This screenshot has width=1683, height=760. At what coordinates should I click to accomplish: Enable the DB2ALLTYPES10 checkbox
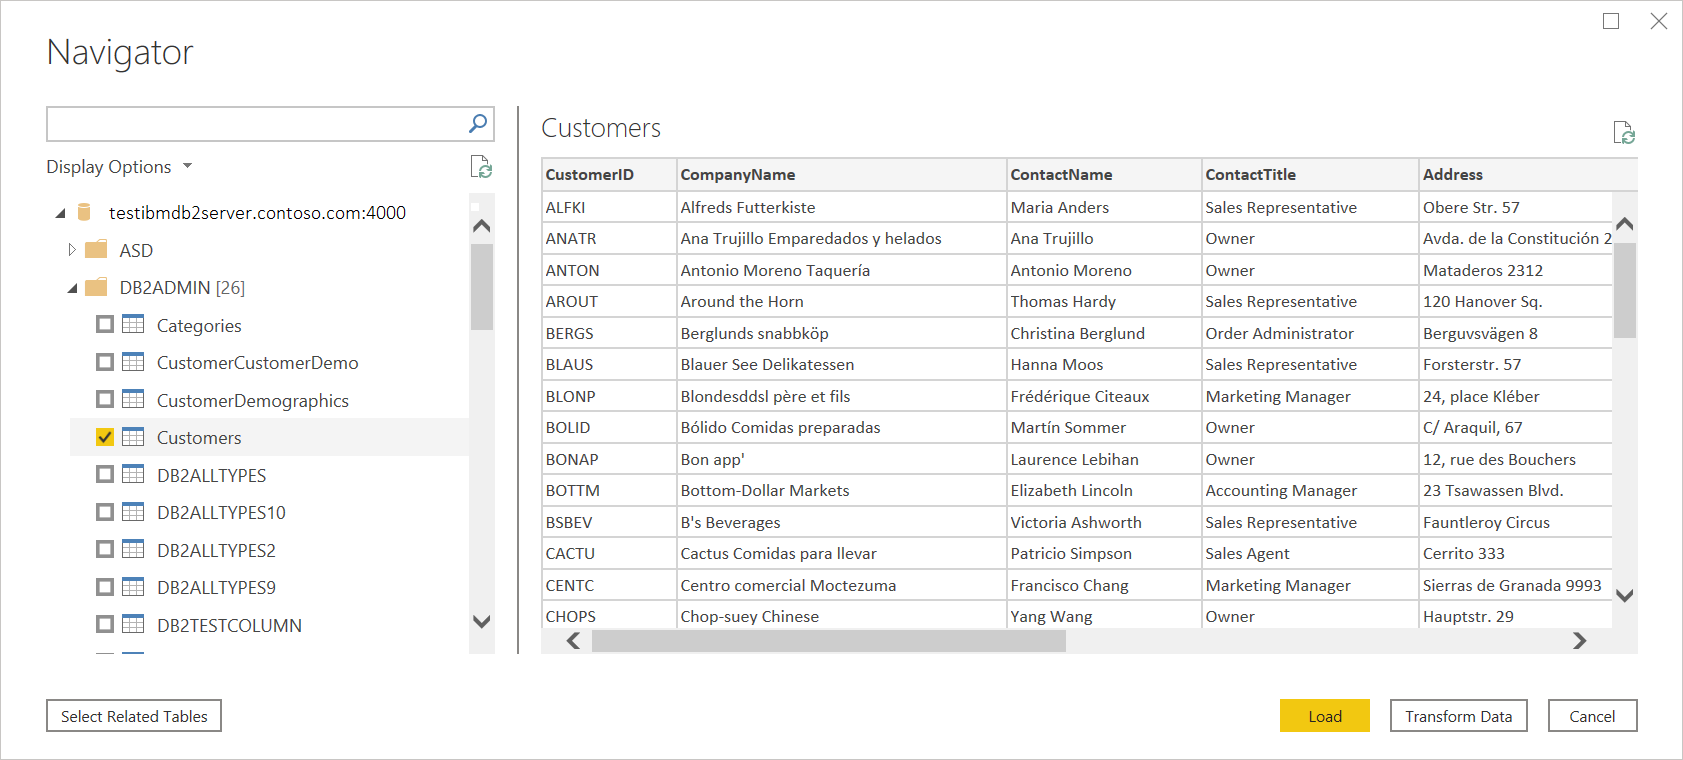pos(105,512)
